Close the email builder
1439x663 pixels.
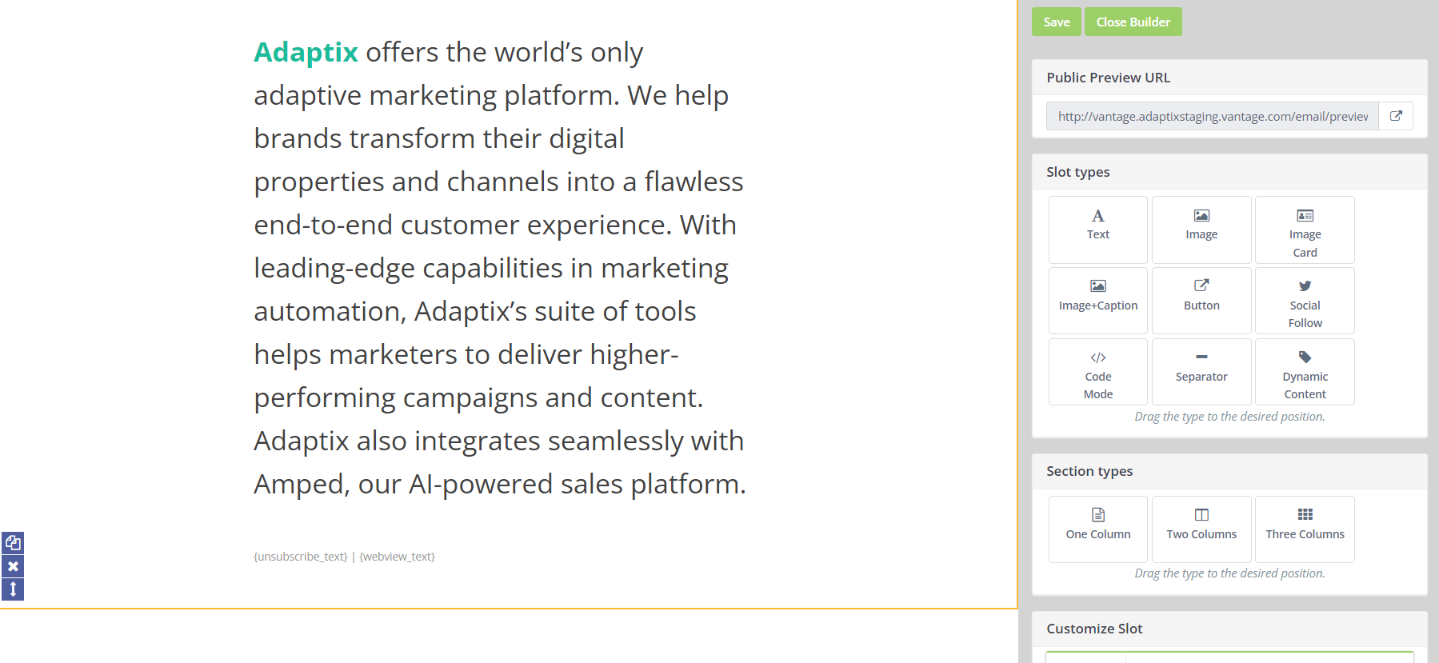[1132, 21]
